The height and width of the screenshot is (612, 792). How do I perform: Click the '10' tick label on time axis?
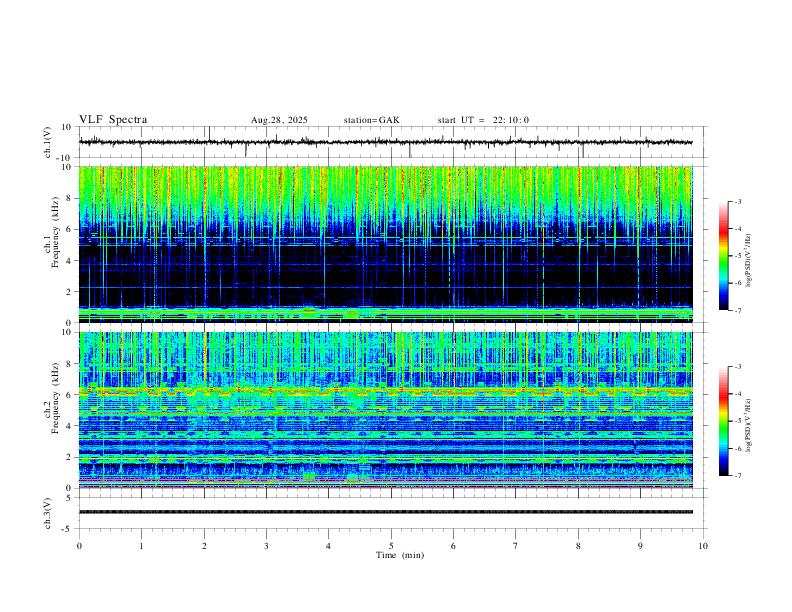tap(703, 546)
